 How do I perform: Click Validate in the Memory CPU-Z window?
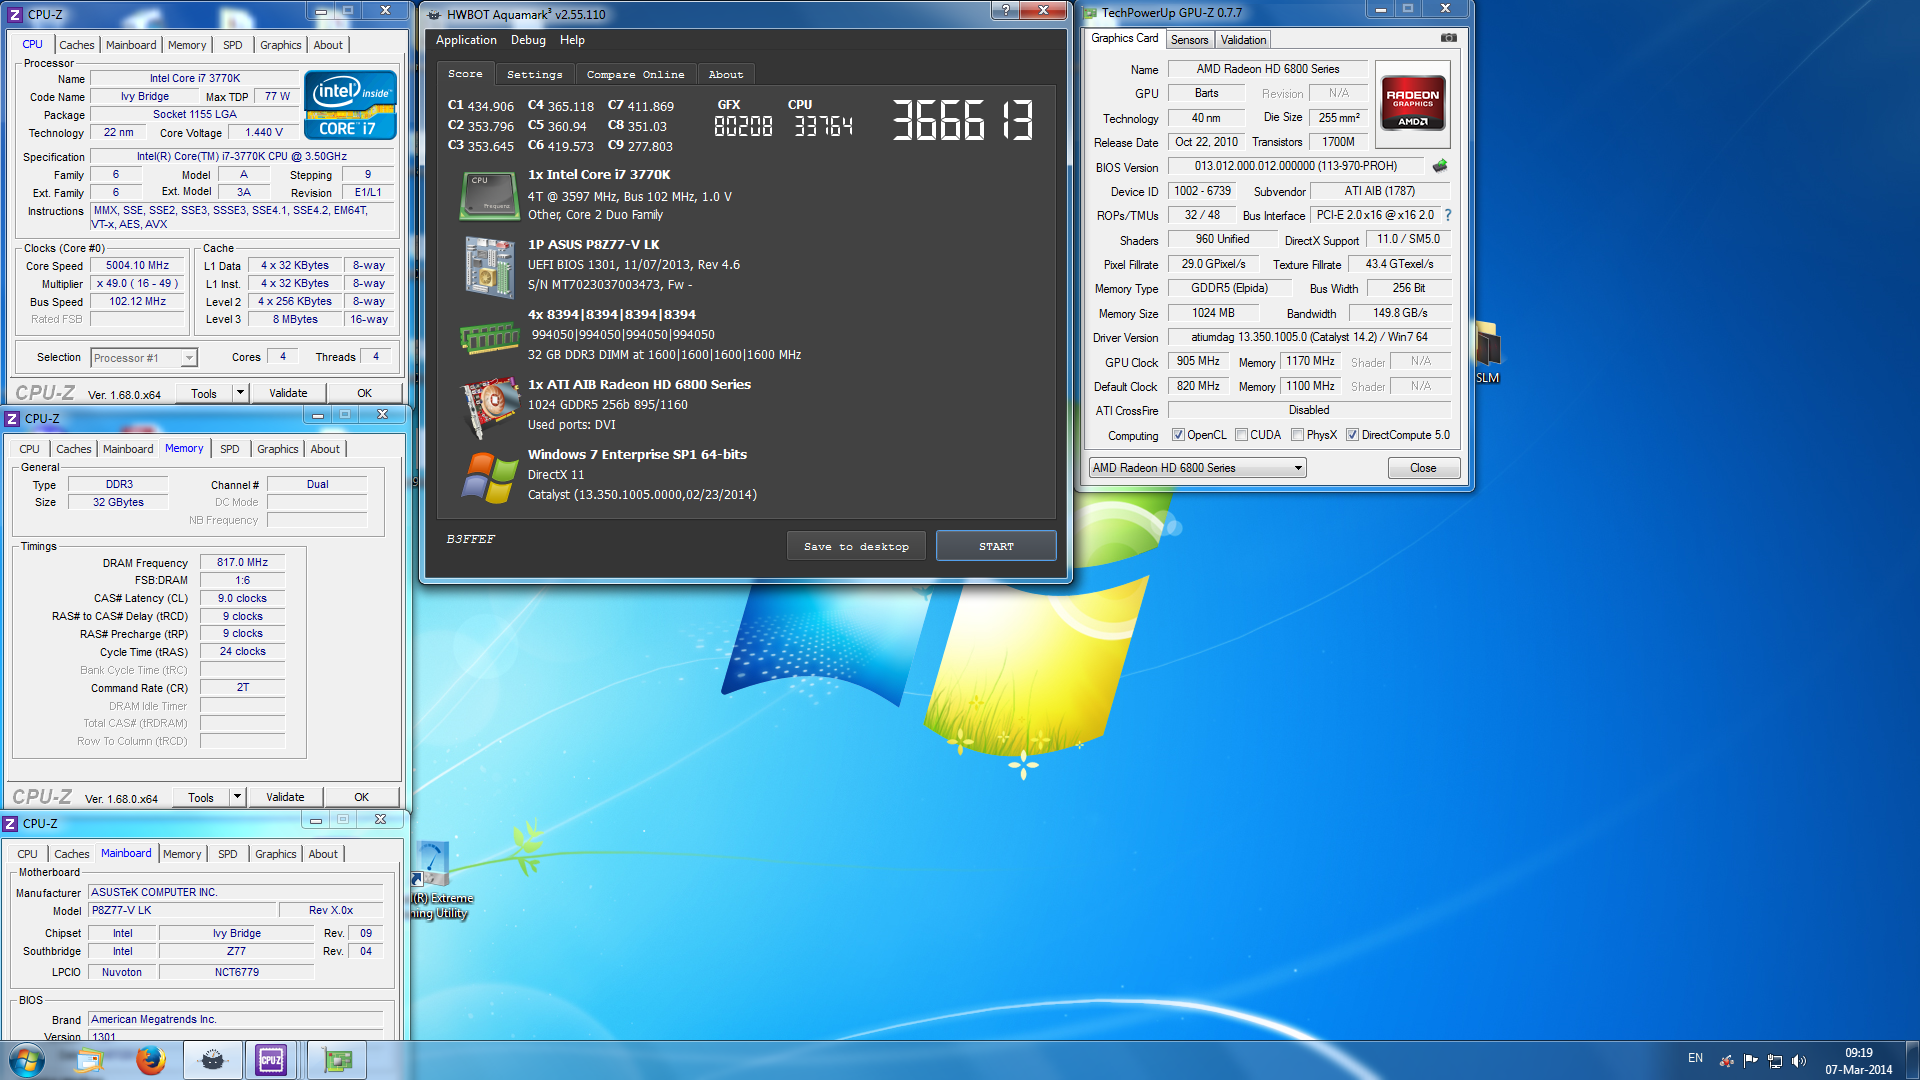(285, 797)
